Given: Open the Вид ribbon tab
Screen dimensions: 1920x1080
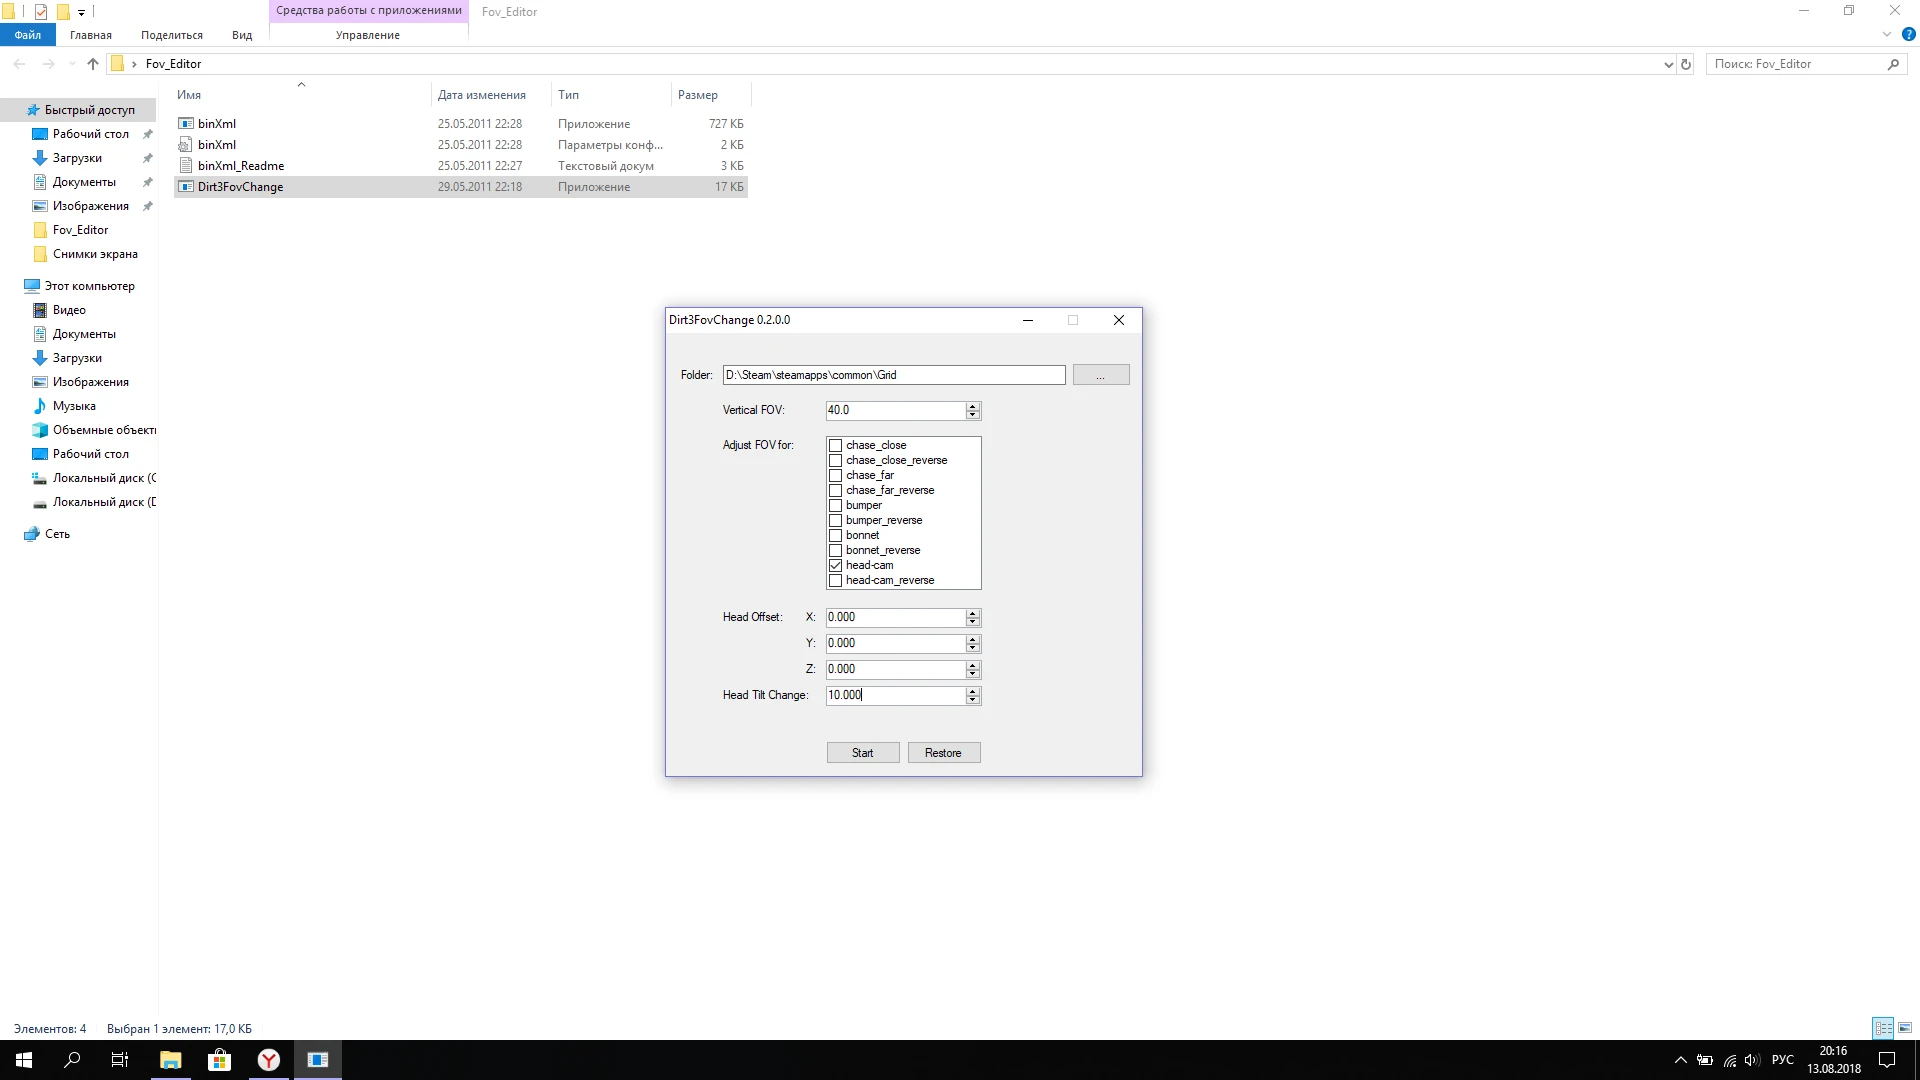Looking at the screenshot, I should coord(242,35).
